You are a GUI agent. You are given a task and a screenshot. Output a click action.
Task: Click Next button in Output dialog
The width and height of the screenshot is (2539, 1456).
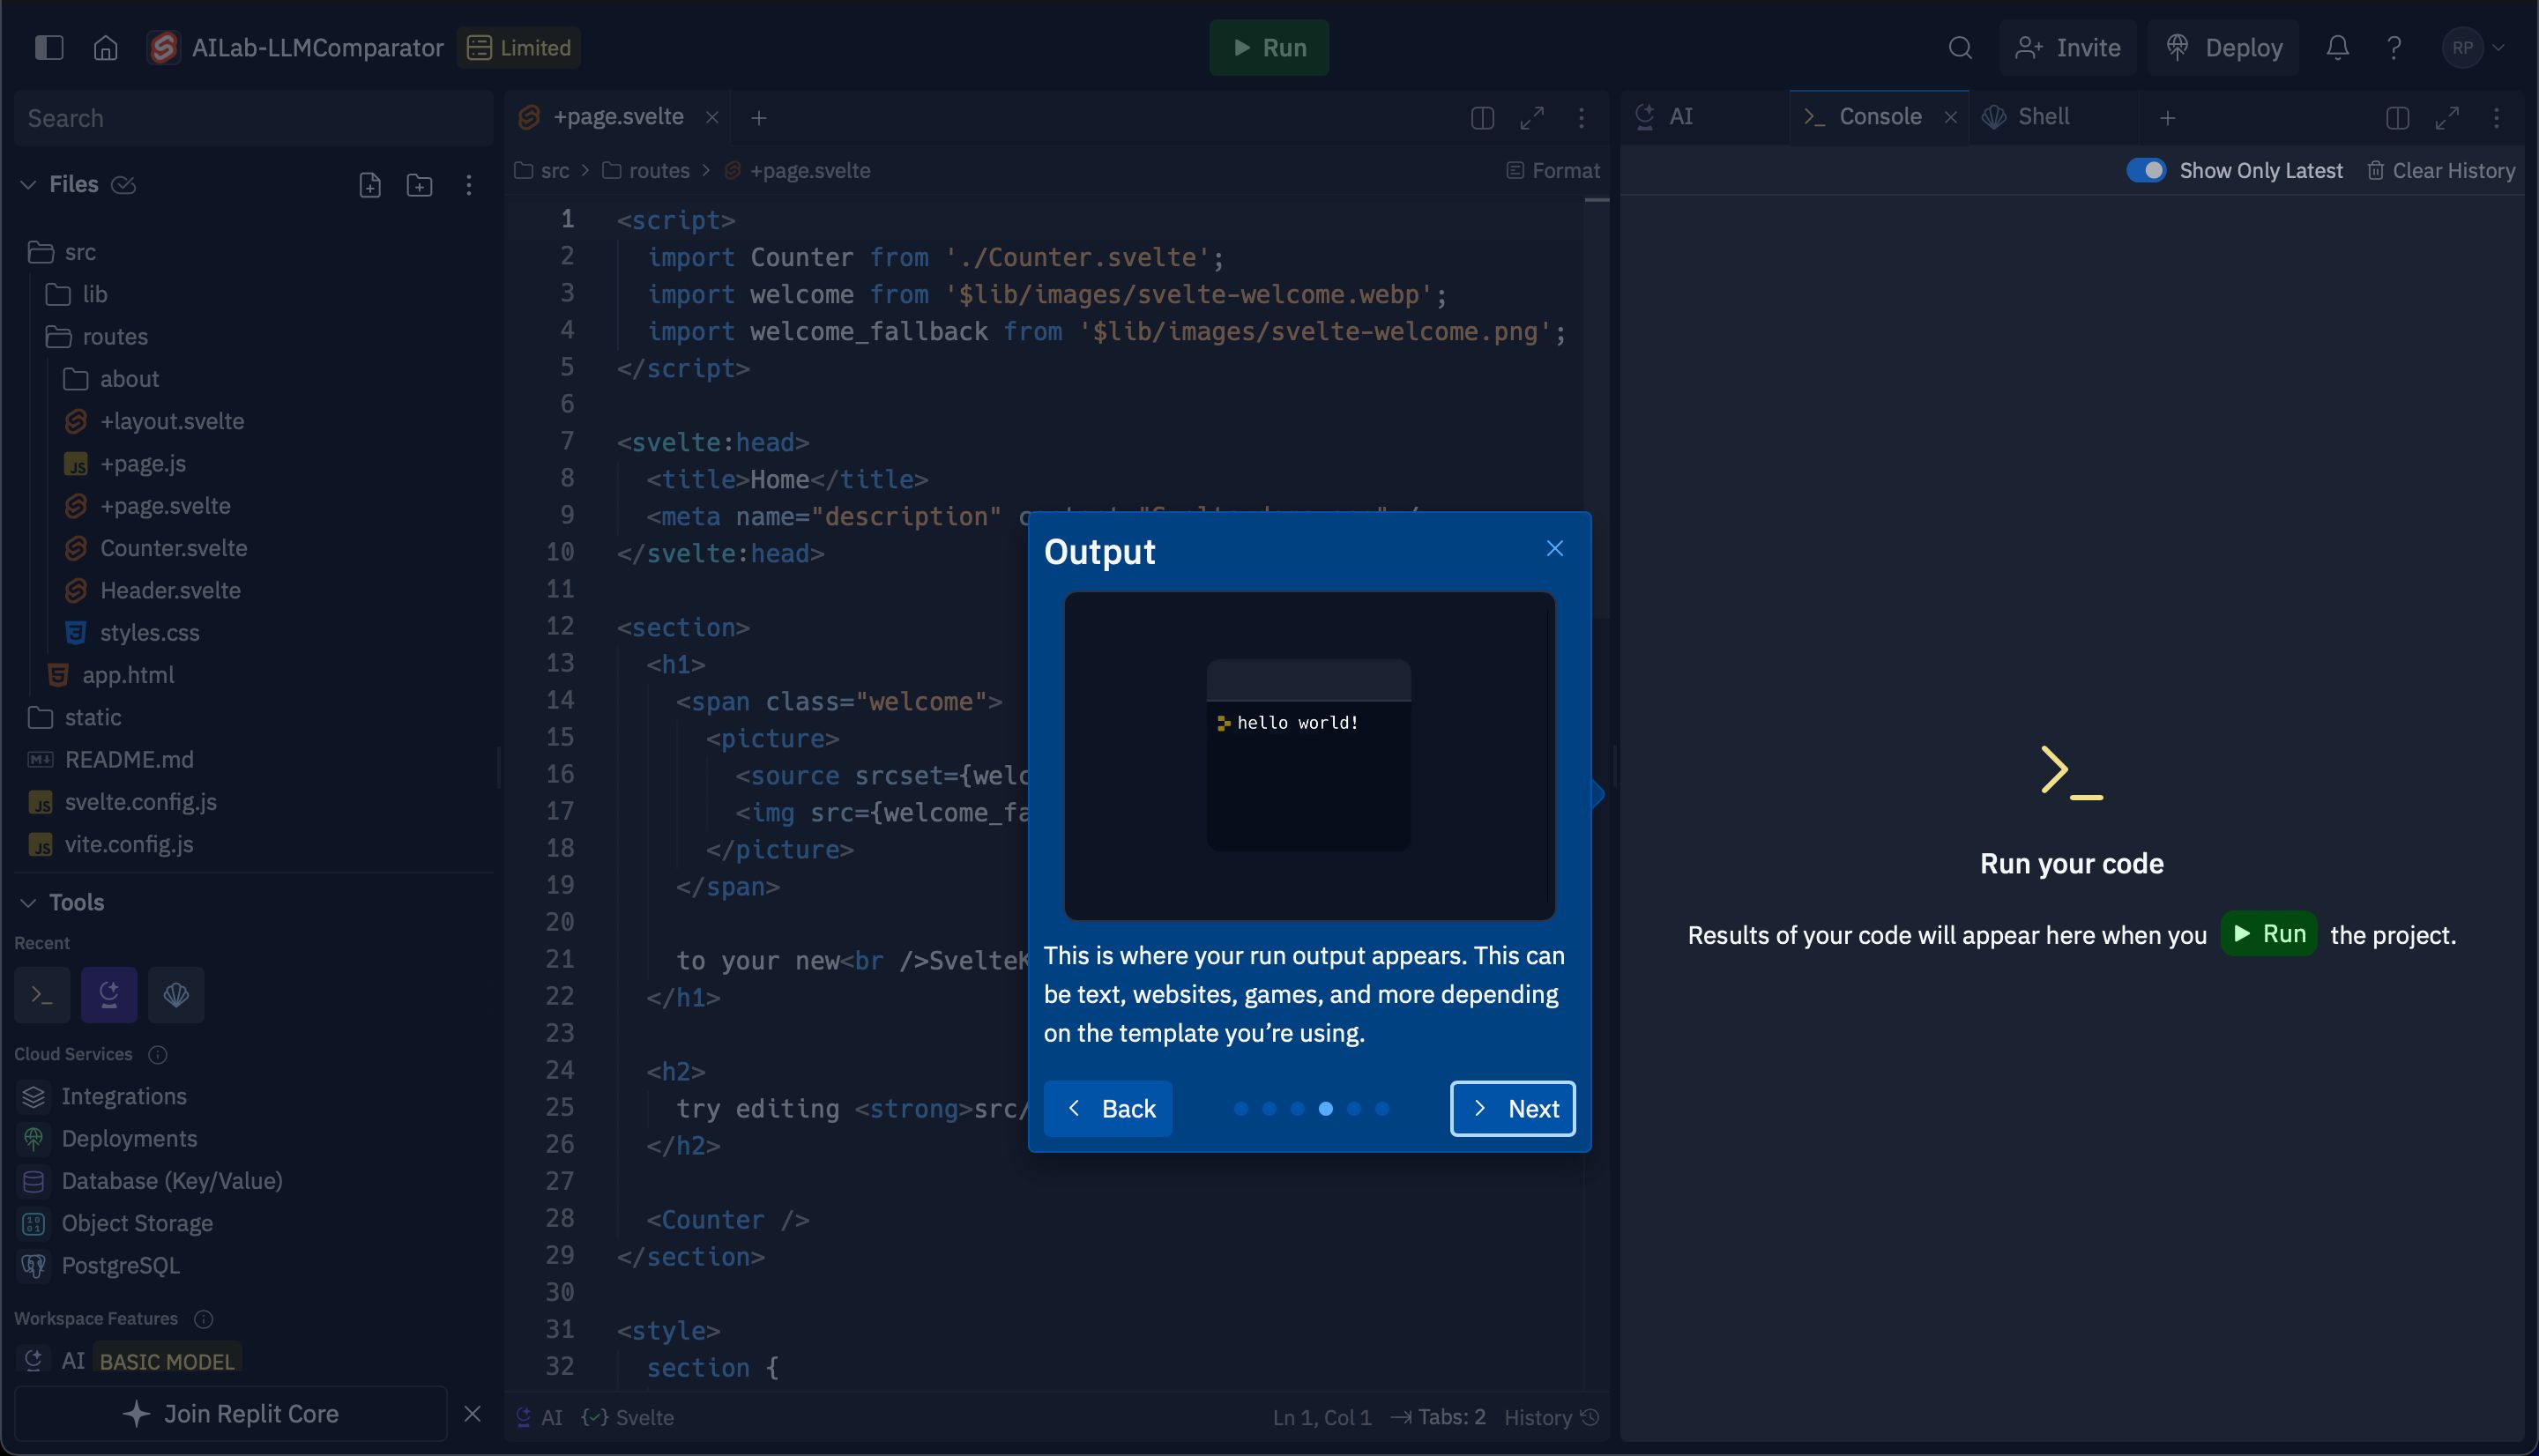[1510, 1107]
